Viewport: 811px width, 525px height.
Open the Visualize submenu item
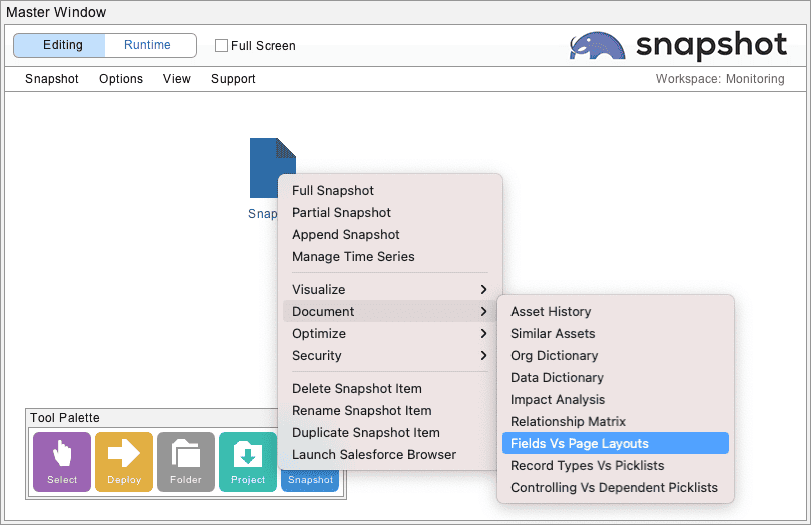click(390, 290)
